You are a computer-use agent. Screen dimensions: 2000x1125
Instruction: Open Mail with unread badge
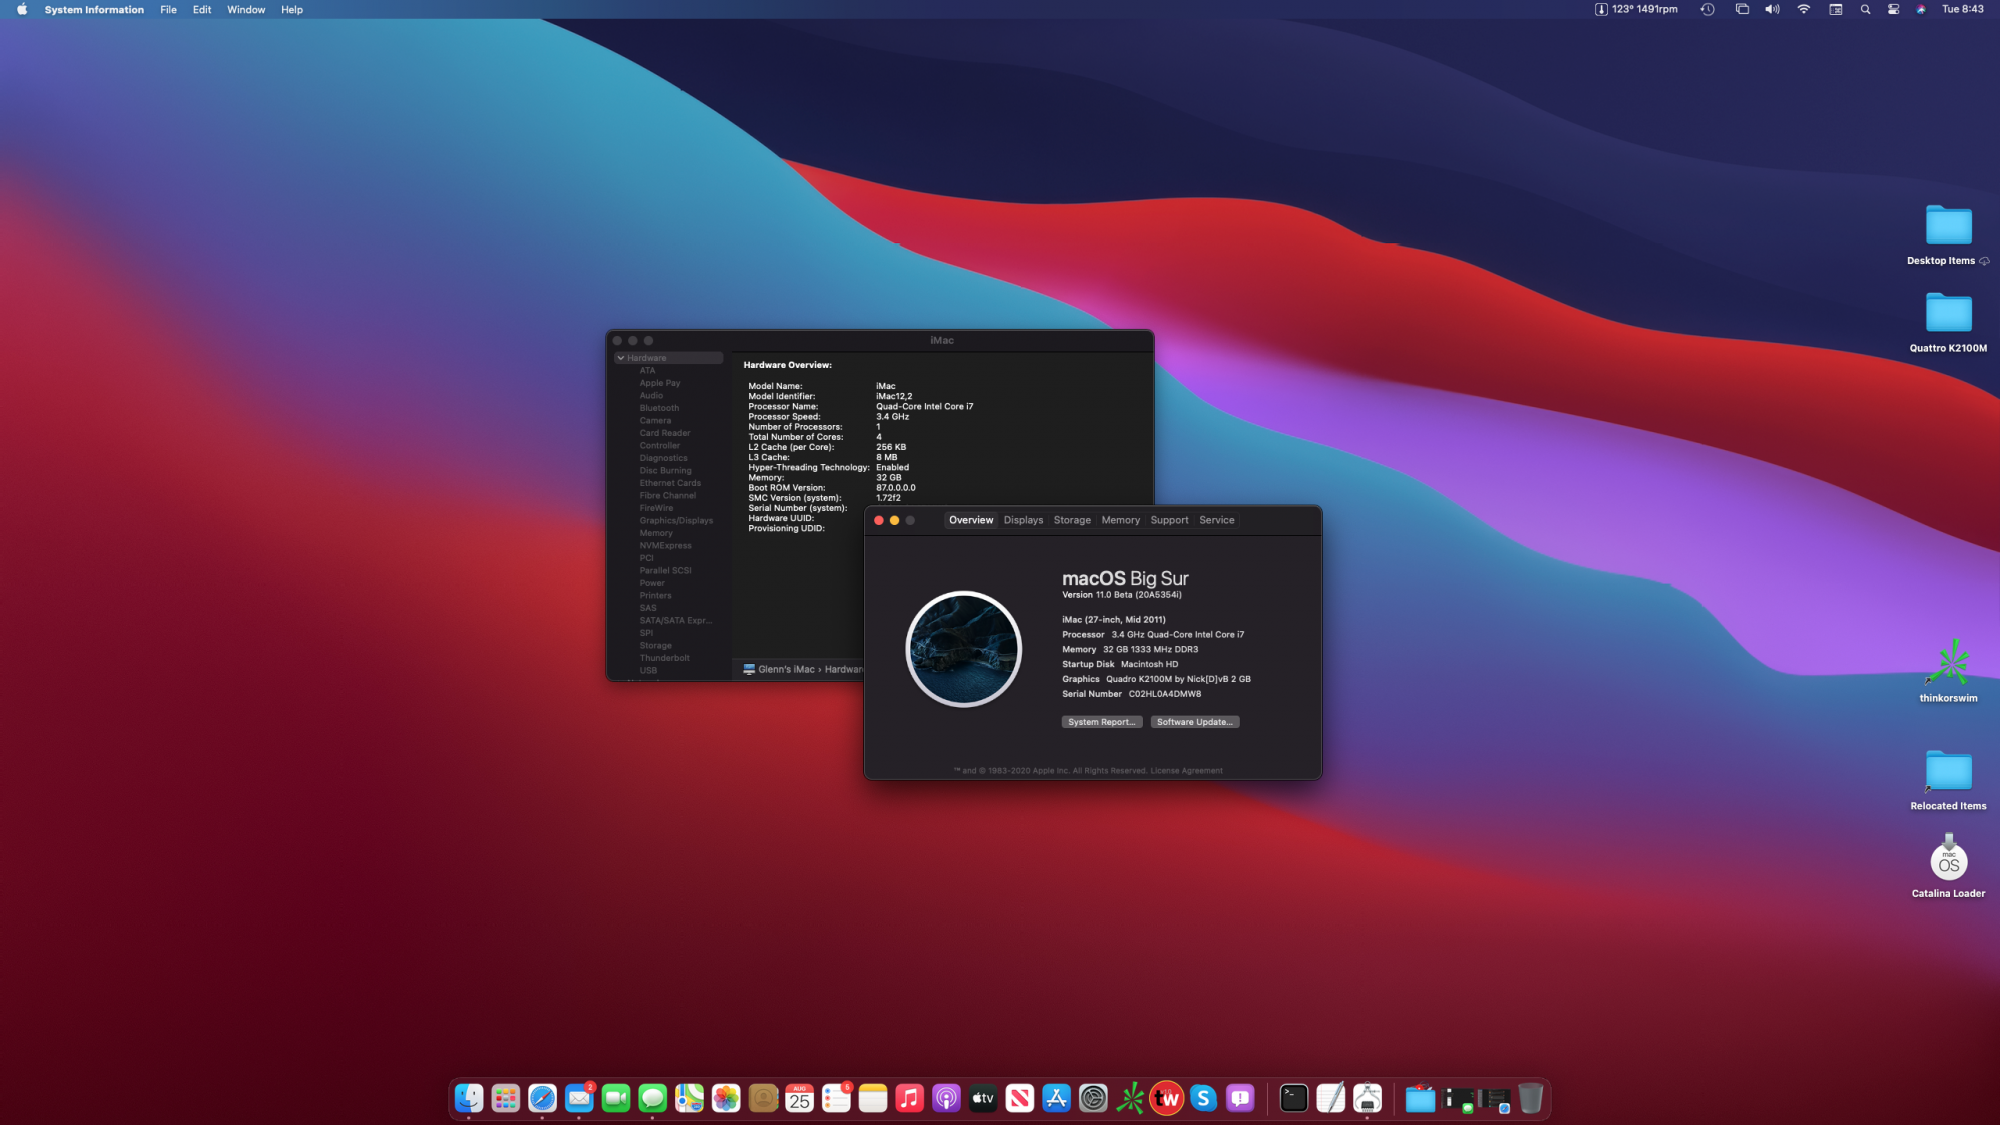(x=579, y=1098)
